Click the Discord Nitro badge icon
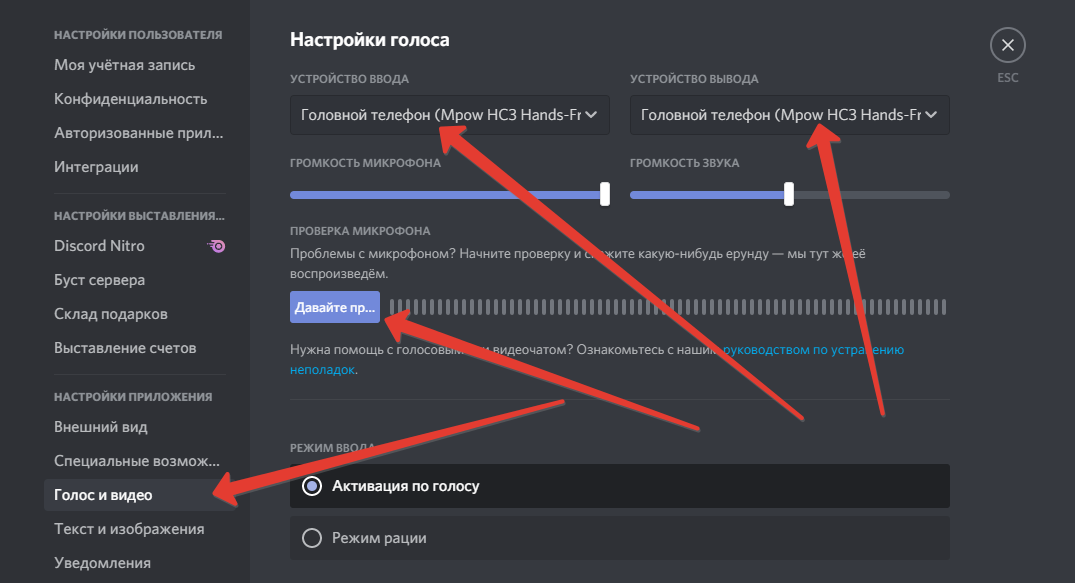Viewport: 1075px width, 583px height. (216, 246)
